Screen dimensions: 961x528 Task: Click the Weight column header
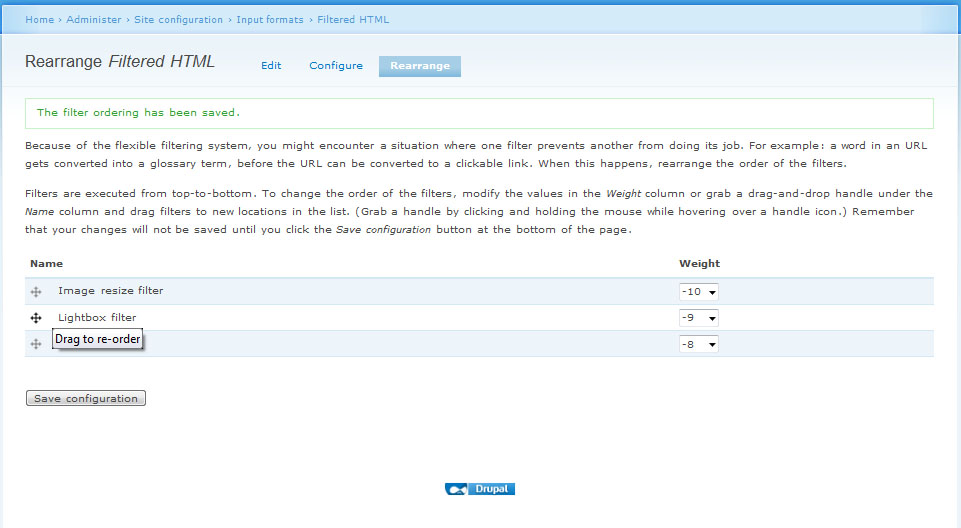699,264
